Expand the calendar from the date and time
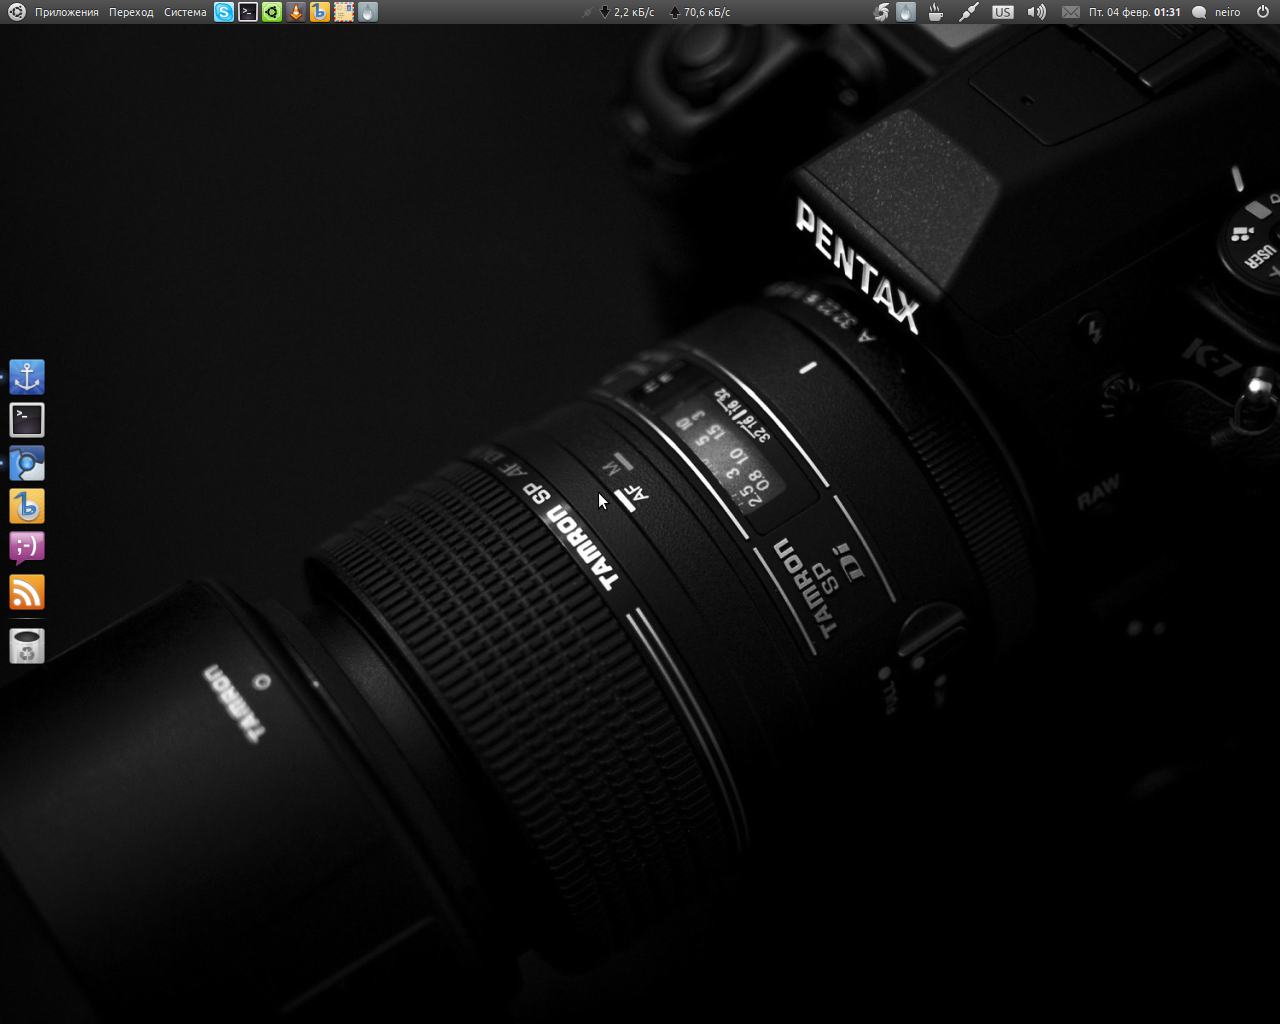Screen dimensions: 1280x1024 tap(1134, 12)
